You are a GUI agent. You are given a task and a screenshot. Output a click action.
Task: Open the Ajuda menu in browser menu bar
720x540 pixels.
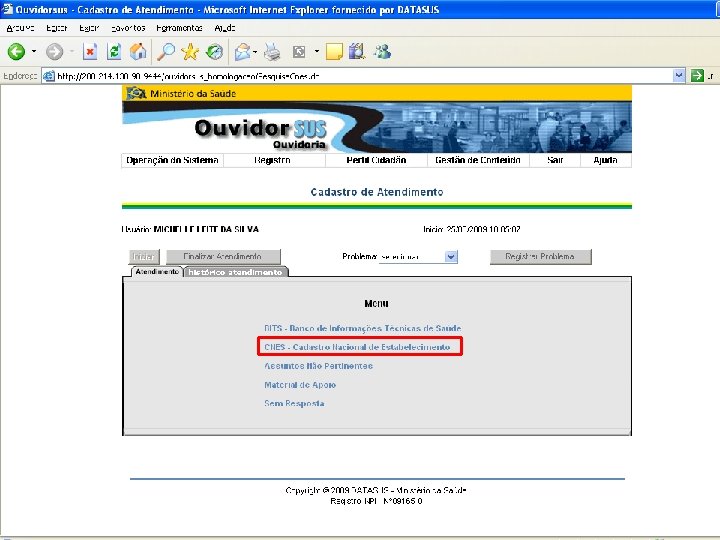tap(225, 28)
